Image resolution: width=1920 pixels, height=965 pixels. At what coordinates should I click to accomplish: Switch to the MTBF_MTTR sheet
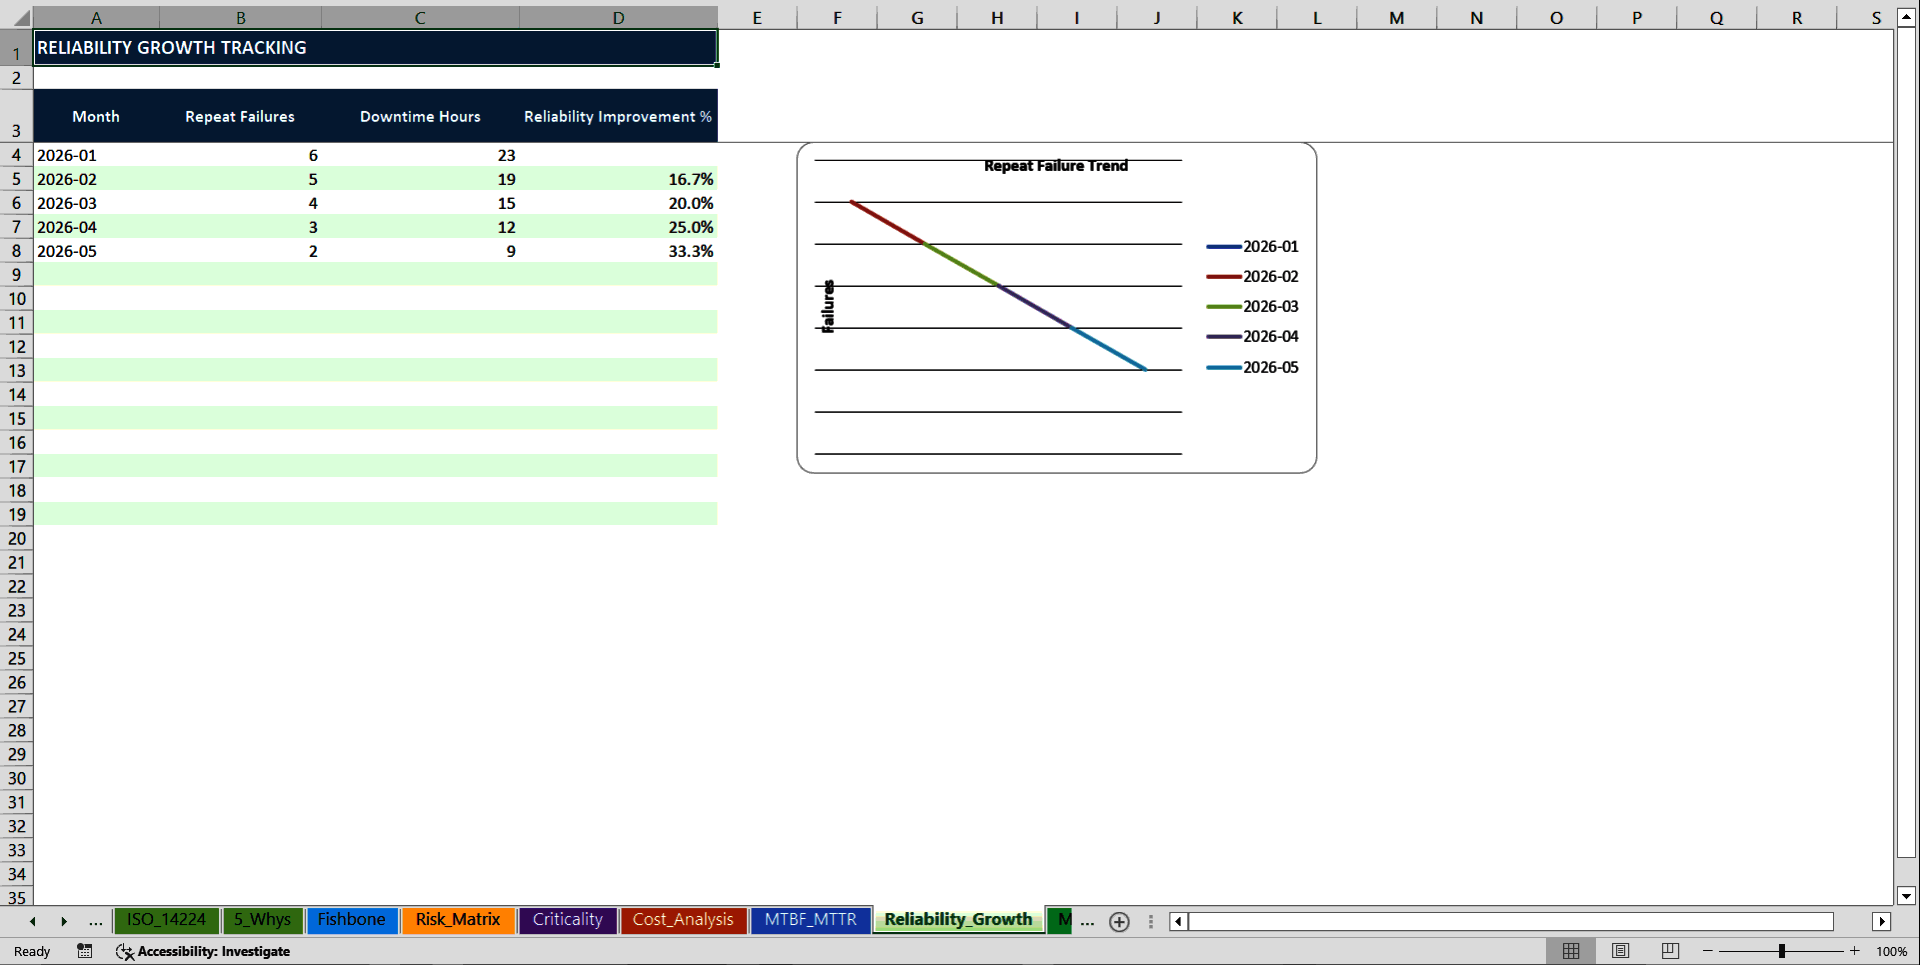(x=810, y=920)
